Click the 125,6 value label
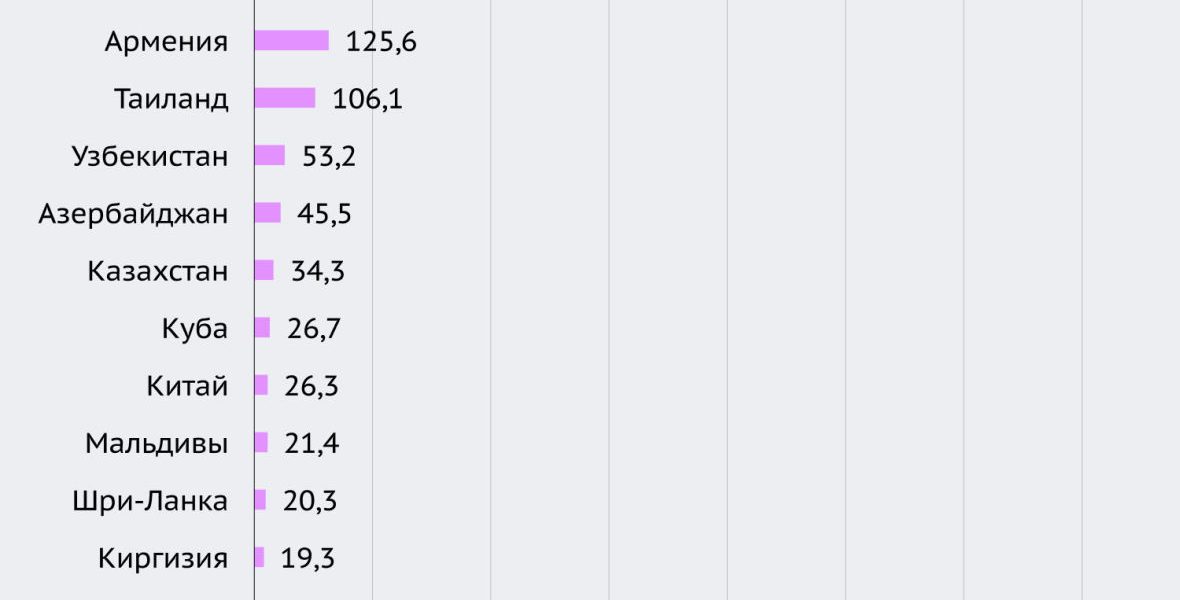This screenshot has width=1180, height=600. click(381, 42)
